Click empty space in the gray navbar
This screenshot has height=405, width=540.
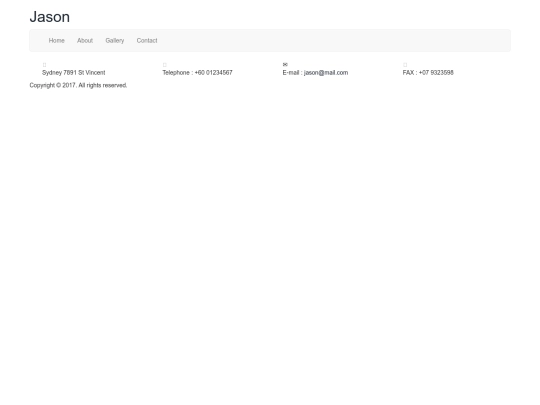tap(327, 41)
